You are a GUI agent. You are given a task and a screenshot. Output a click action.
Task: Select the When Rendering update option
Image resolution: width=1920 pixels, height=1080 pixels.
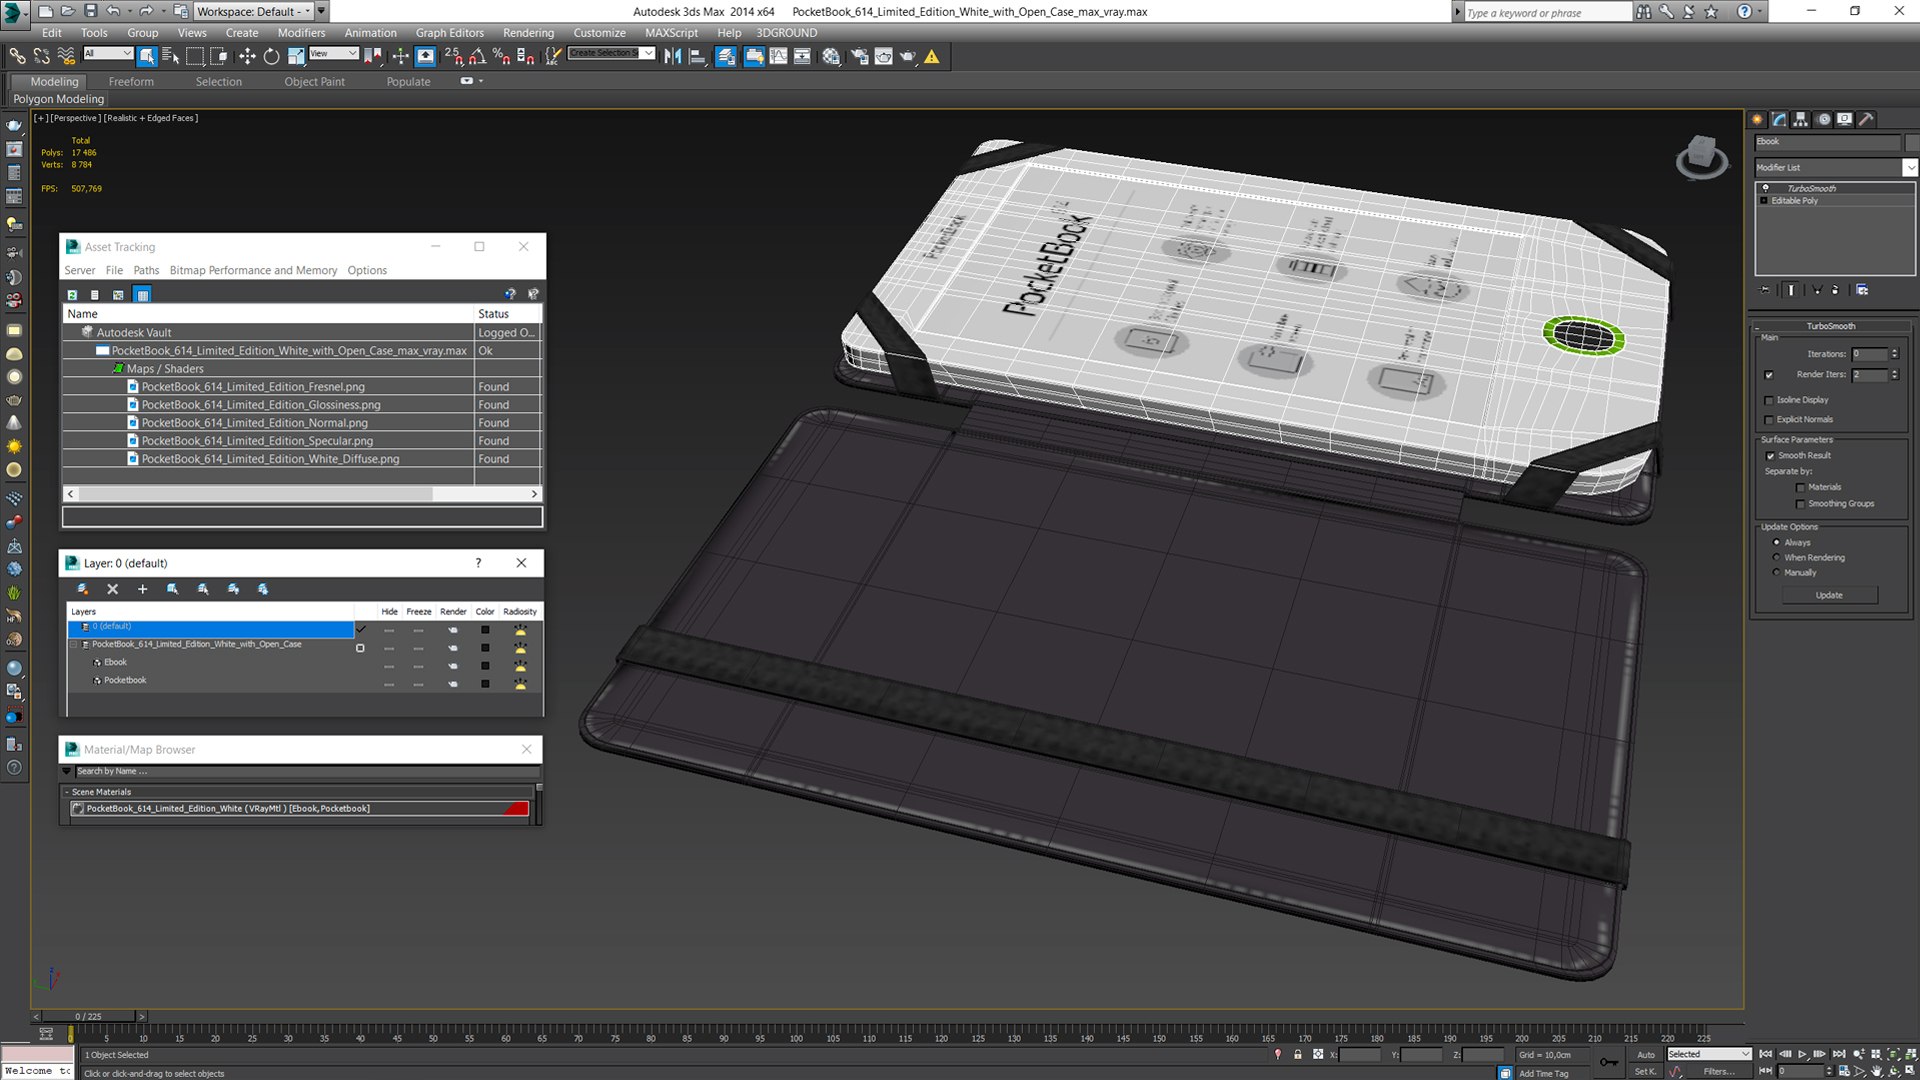tap(1777, 558)
